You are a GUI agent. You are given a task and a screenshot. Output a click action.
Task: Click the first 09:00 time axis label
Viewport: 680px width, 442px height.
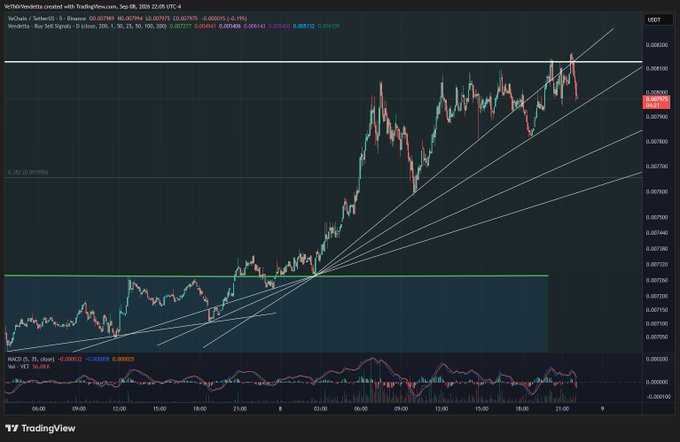coord(79,409)
